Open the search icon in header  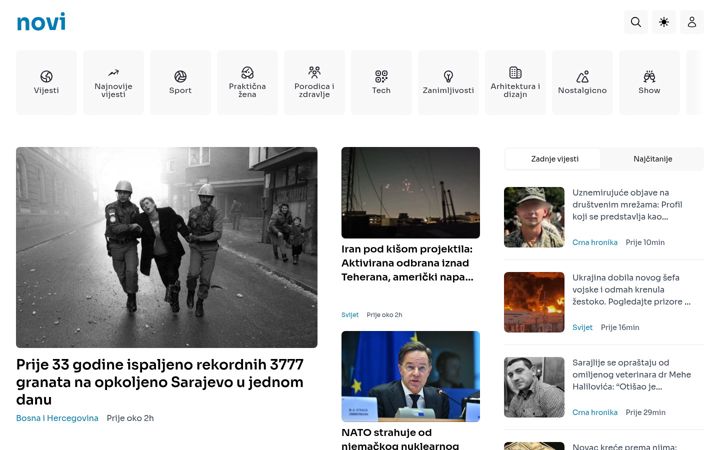(636, 22)
